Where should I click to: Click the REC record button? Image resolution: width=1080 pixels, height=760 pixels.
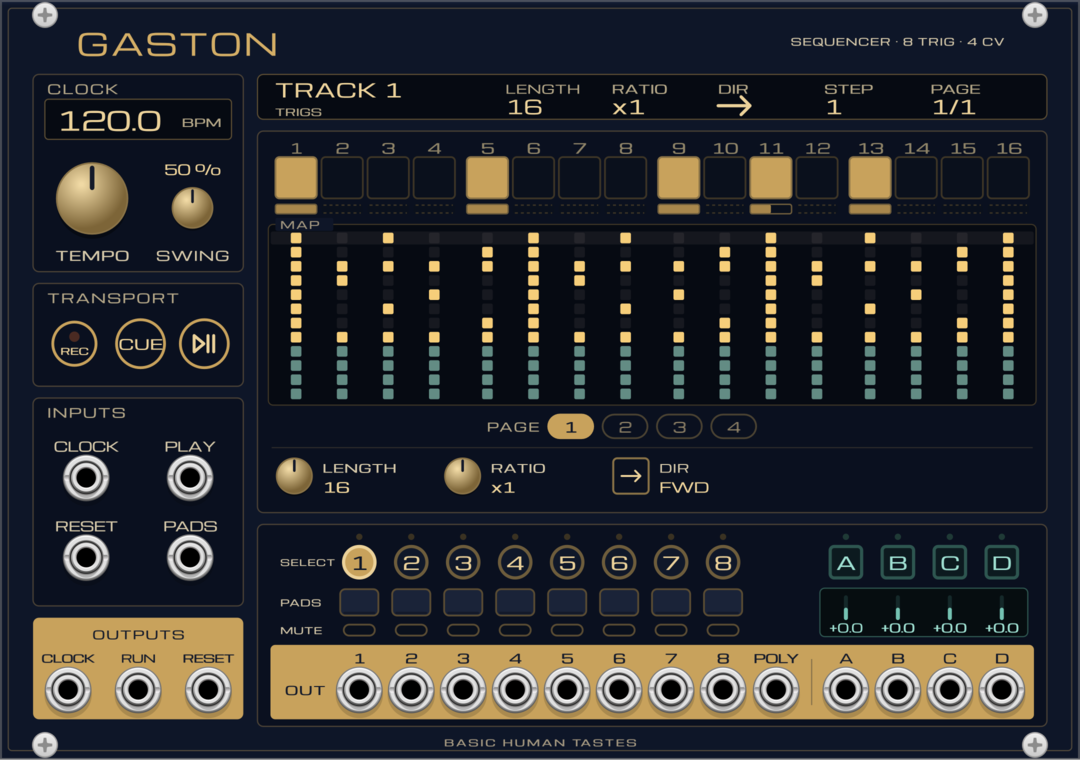pos(74,344)
